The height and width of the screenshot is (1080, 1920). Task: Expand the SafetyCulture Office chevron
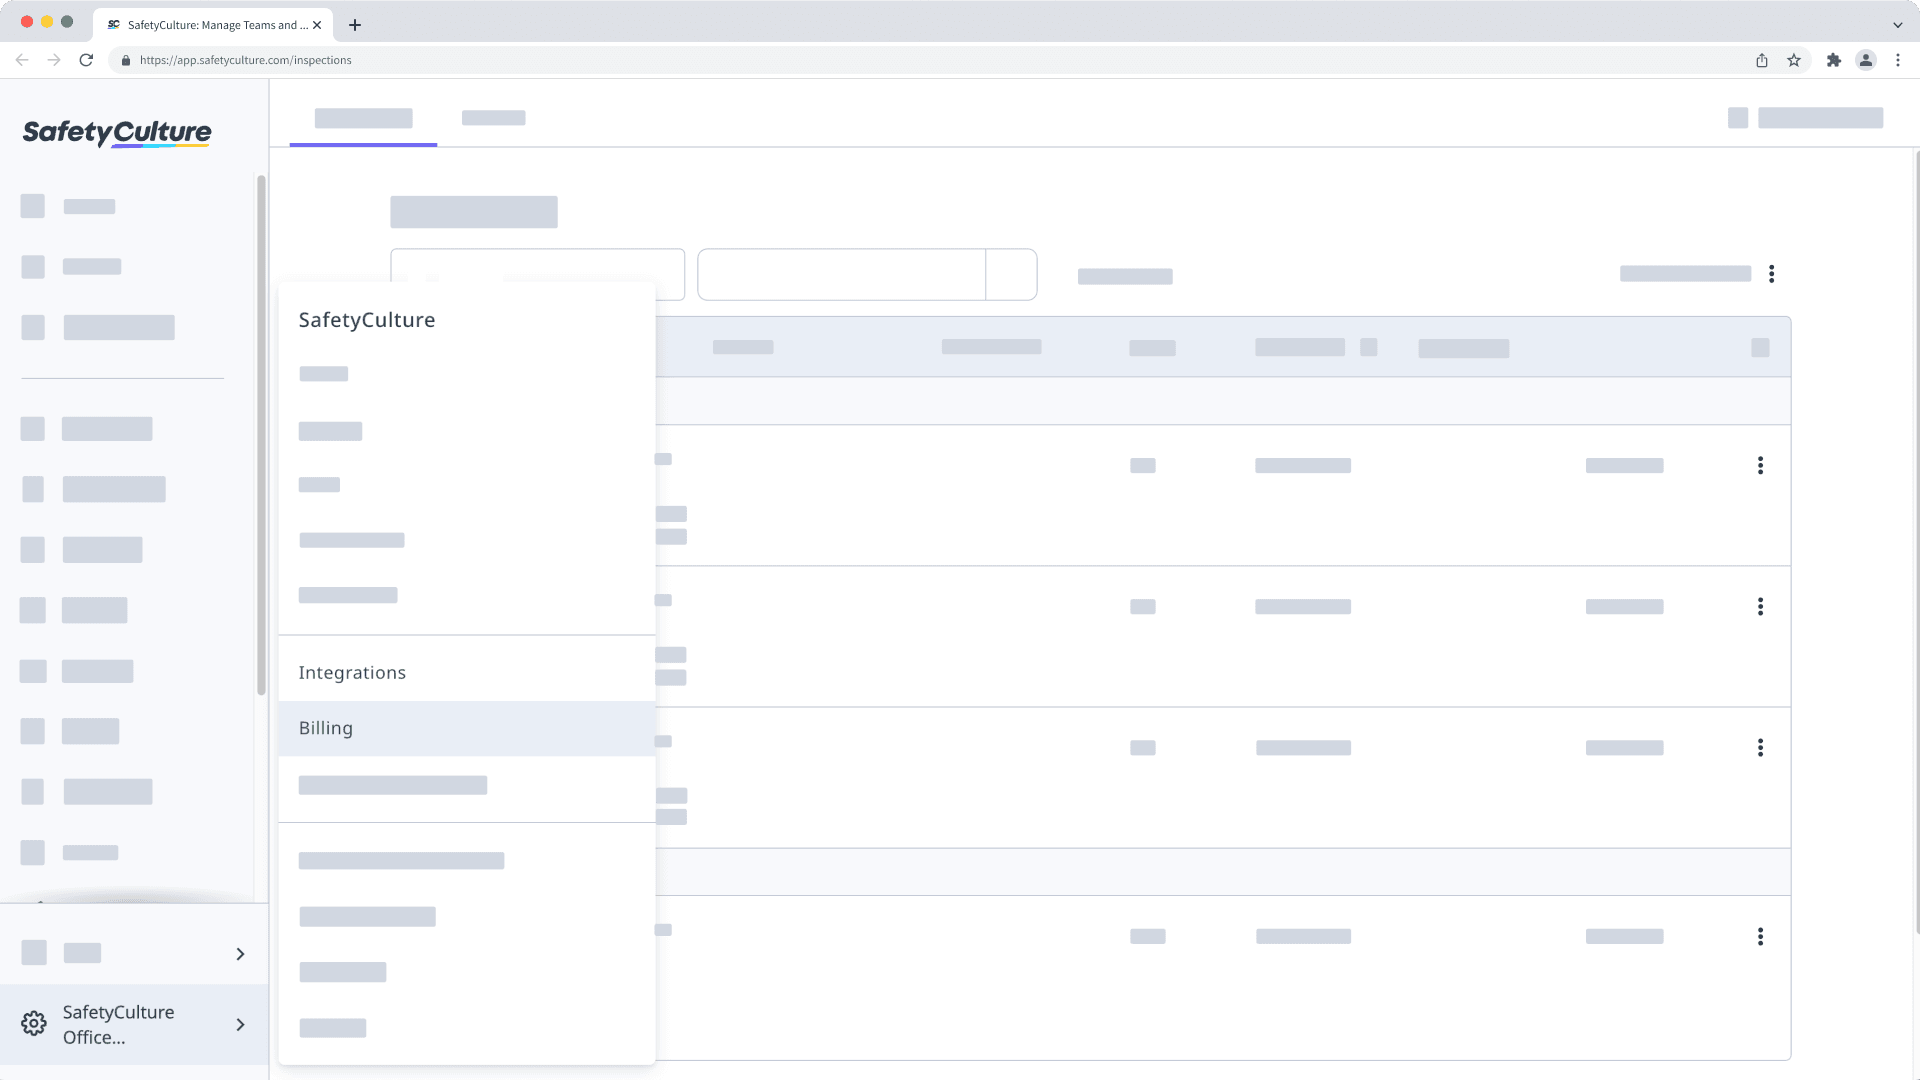tap(240, 1025)
